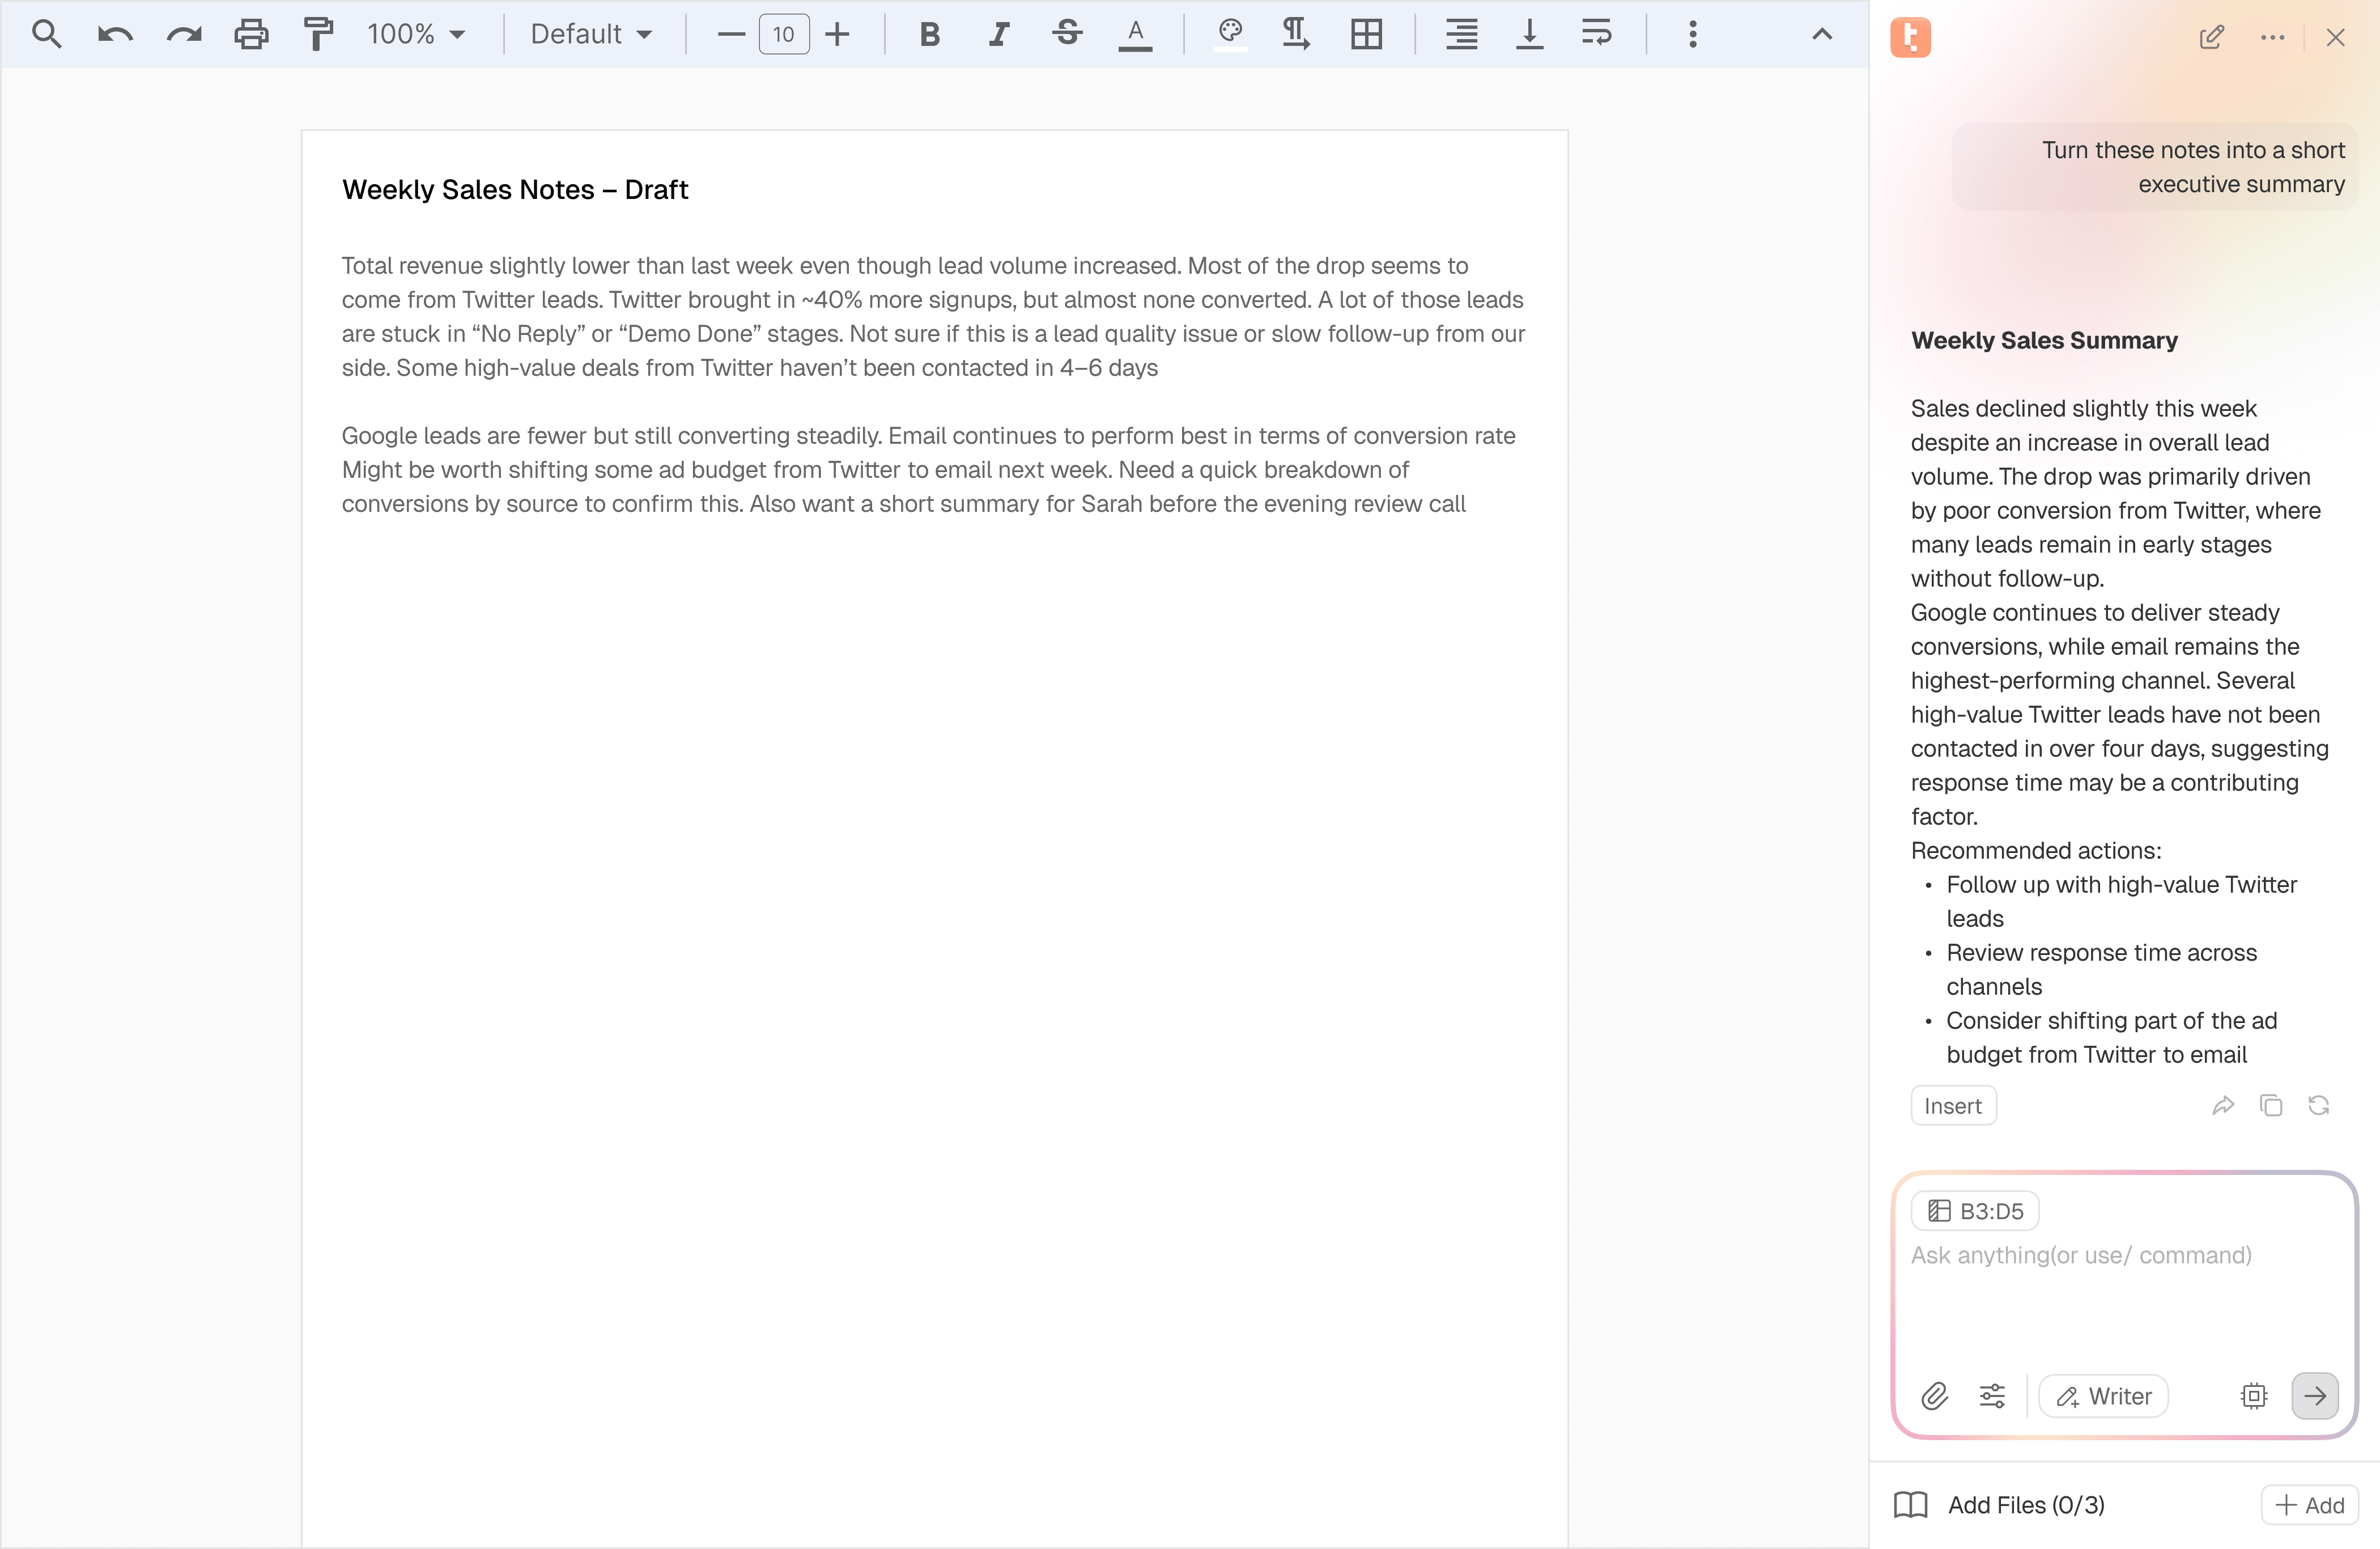Open the more toolbar options menu

(1692, 34)
